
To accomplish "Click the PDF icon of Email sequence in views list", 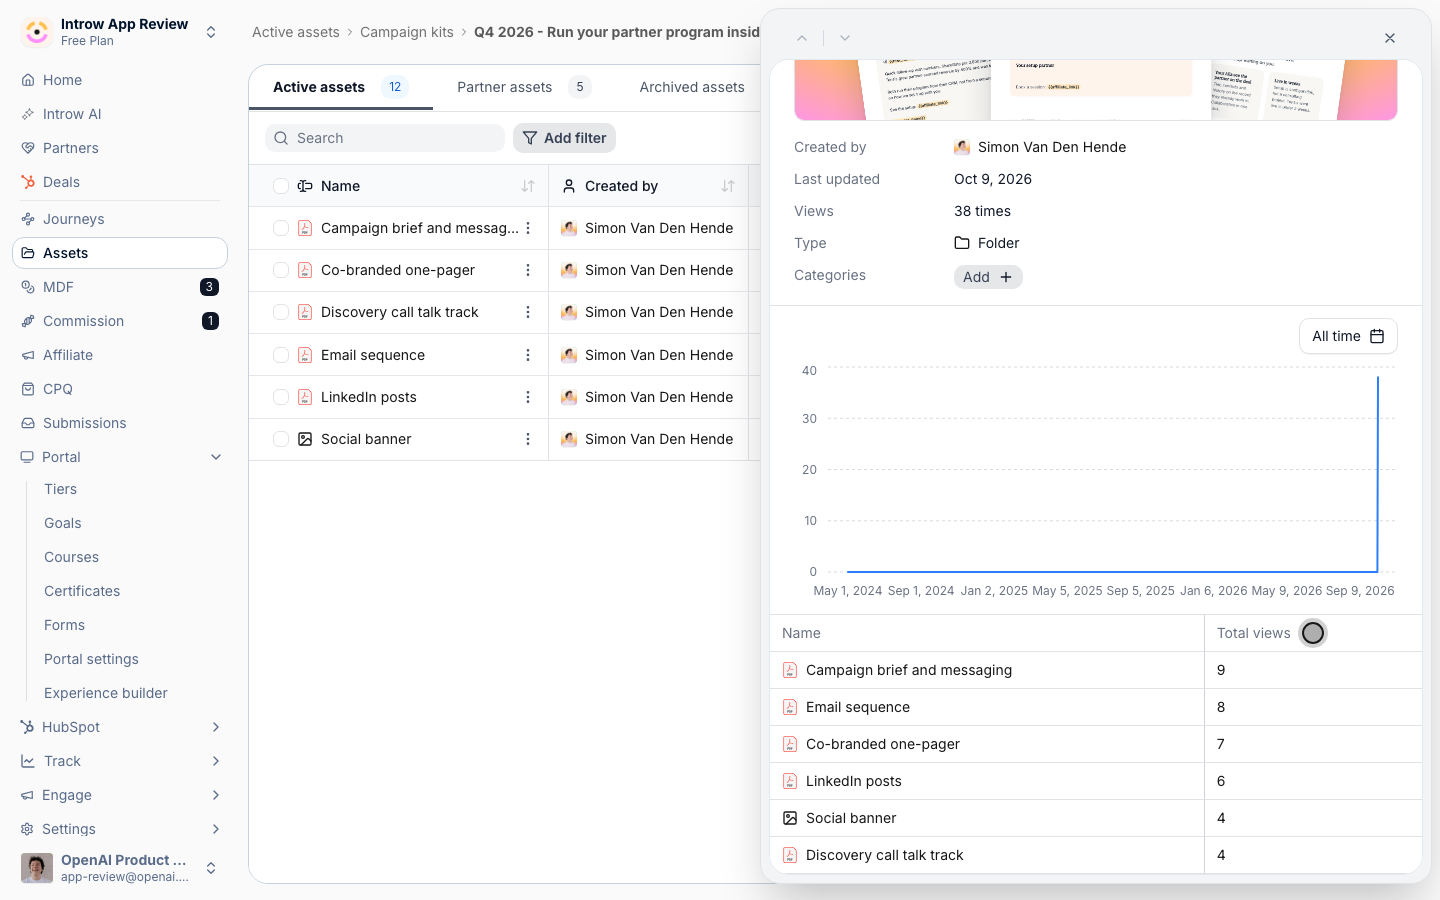I will pyautogui.click(x=790, y=707).
